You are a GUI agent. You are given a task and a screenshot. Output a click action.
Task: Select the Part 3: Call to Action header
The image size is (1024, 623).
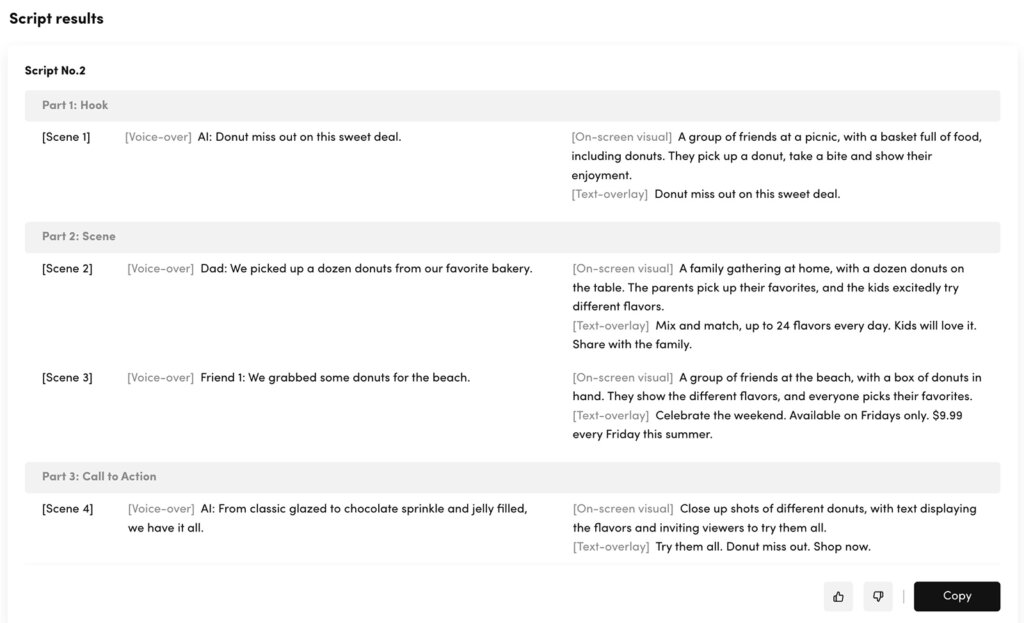(99, 477)
